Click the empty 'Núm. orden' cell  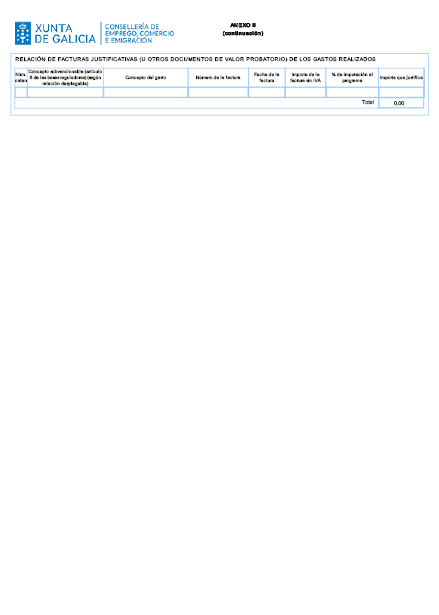coord(21,93)
